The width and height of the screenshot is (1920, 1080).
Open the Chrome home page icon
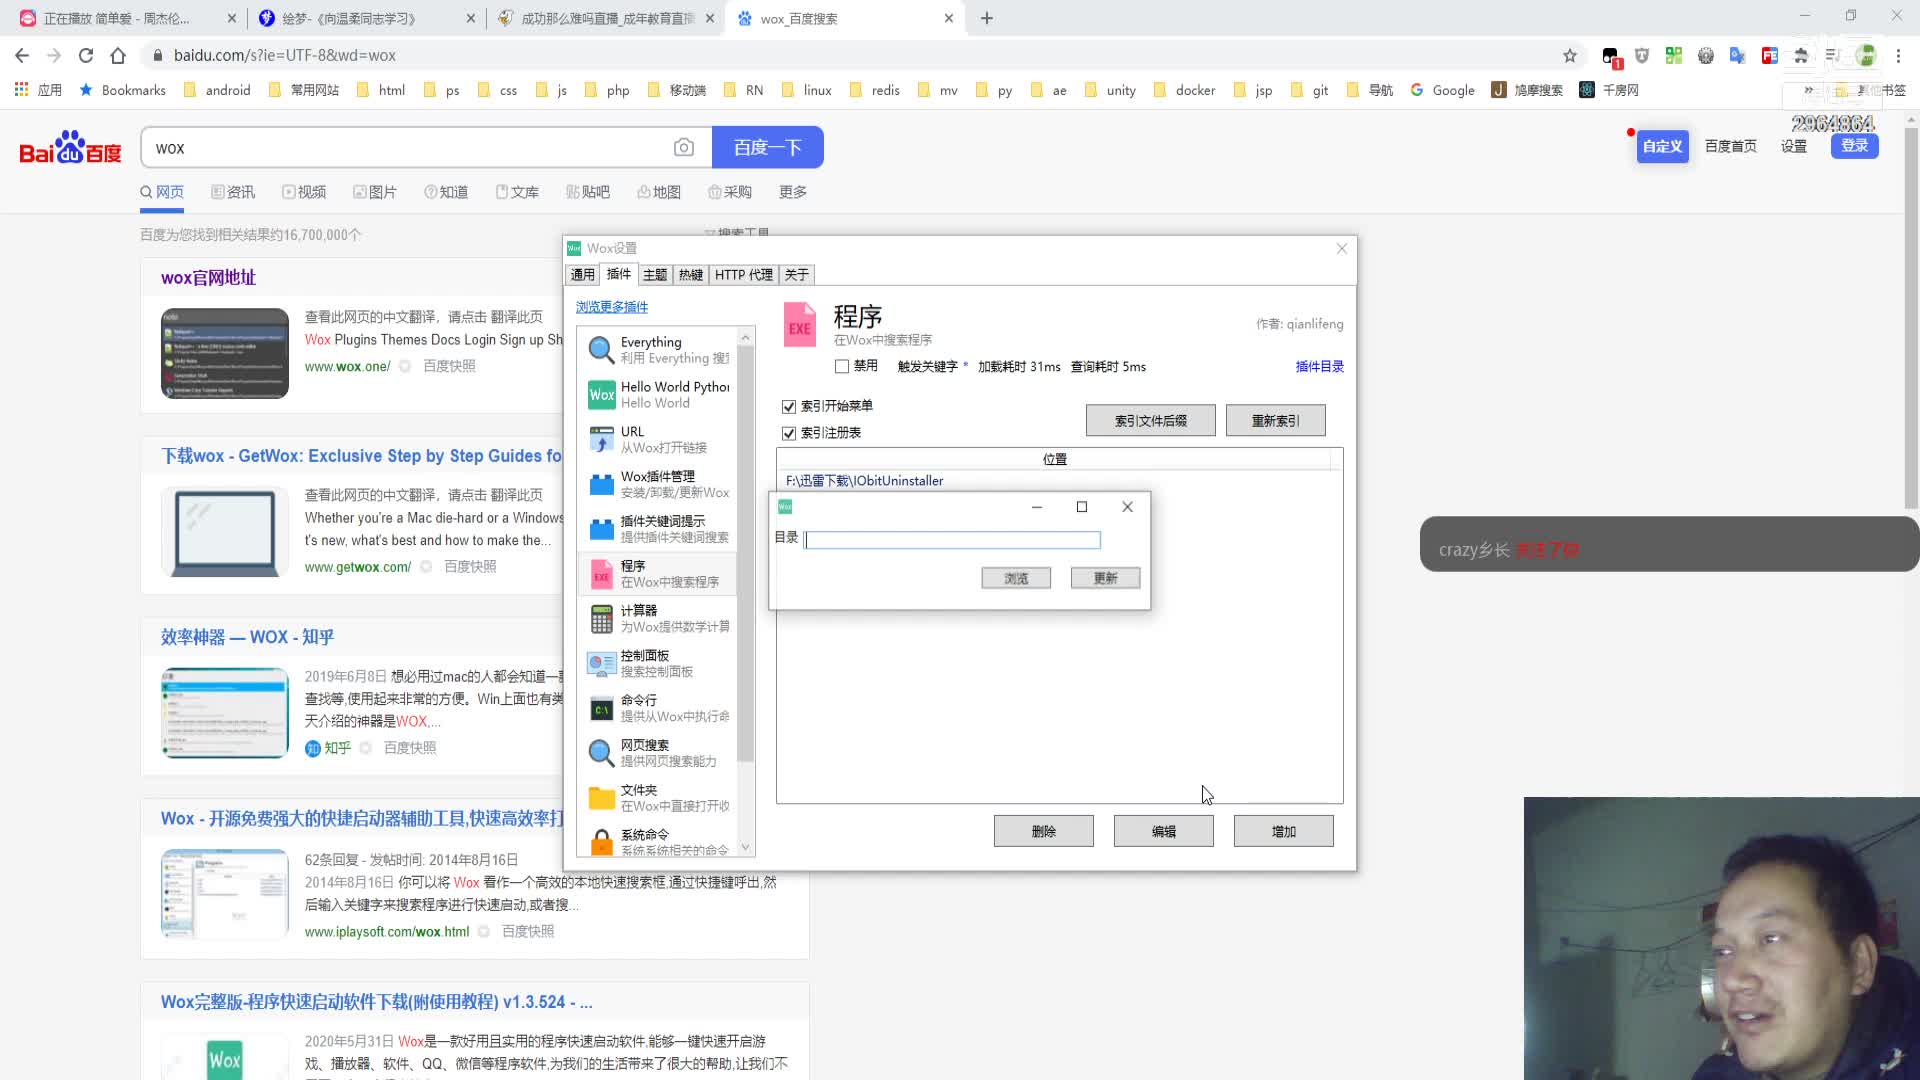click(118, 56)
